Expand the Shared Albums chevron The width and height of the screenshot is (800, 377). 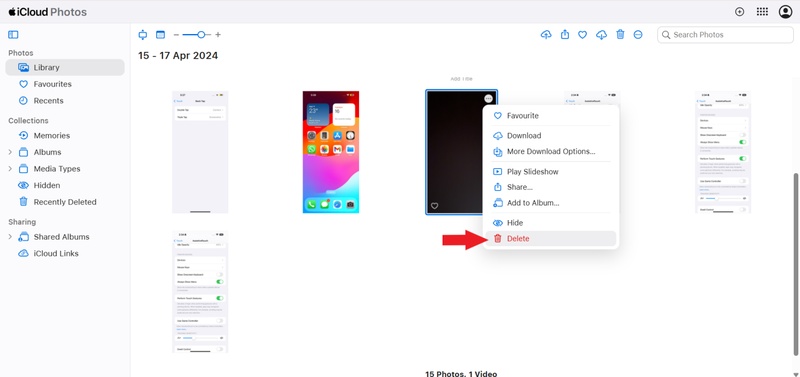[x=10, y=237]
